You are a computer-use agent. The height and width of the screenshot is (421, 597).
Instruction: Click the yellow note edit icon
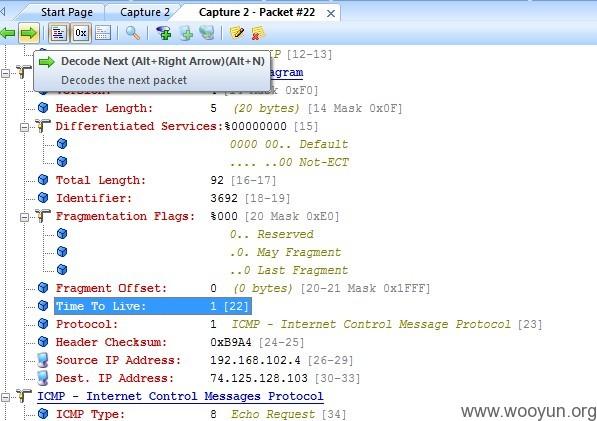pyautogui.click(x=237, y=33)
